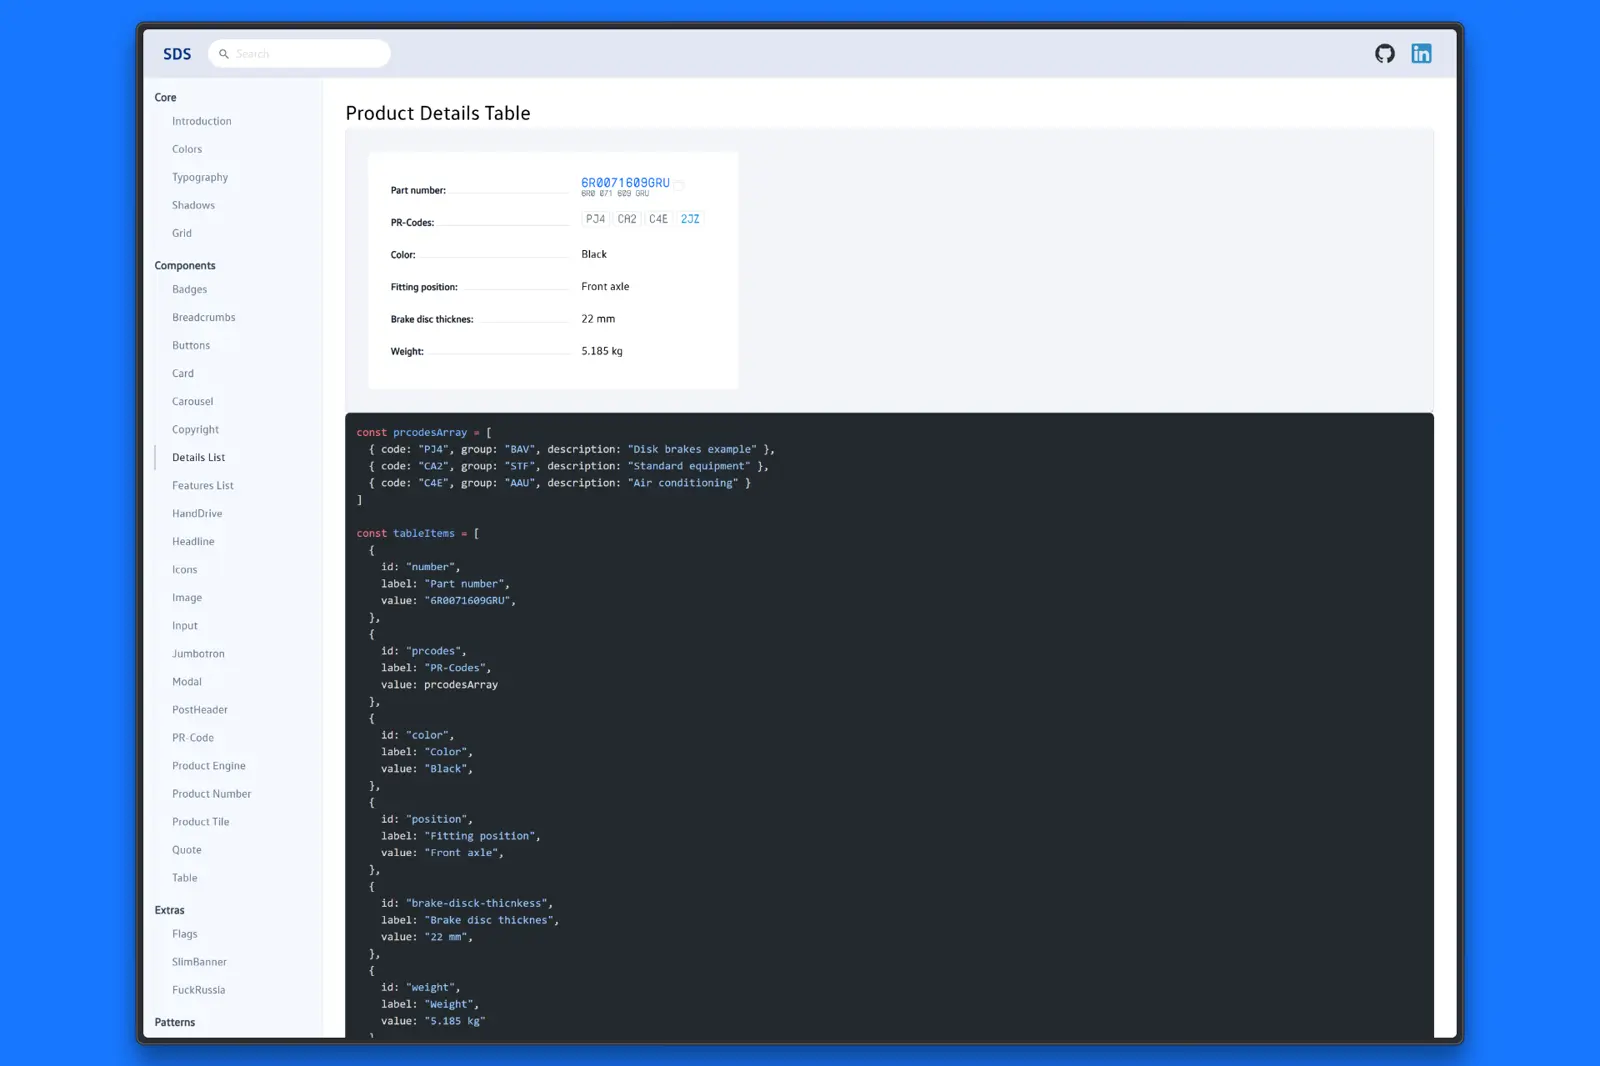1600x1066 pixels.
Task: Select Details List in the sidebar
Action: pyautogui.click(x=197, y=457)
